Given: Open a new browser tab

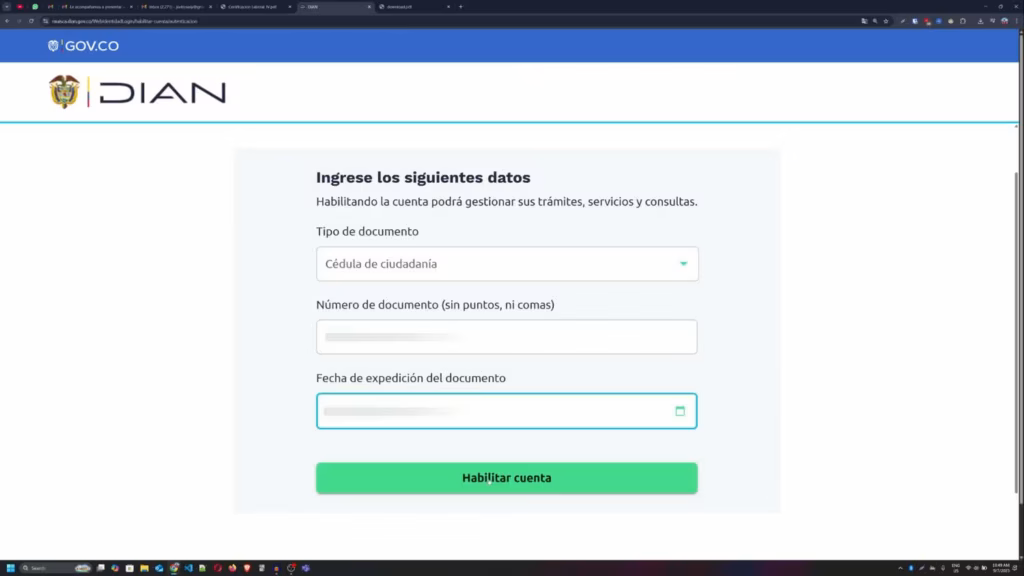Looking at the screenshot, I should [x=460, y=7].
